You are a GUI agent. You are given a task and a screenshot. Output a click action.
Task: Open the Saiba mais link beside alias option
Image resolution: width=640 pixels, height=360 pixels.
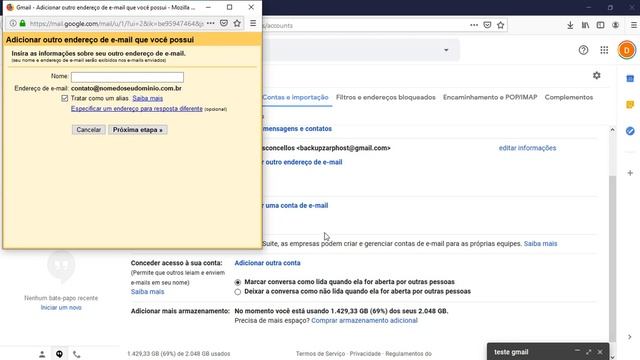(148, 98)
